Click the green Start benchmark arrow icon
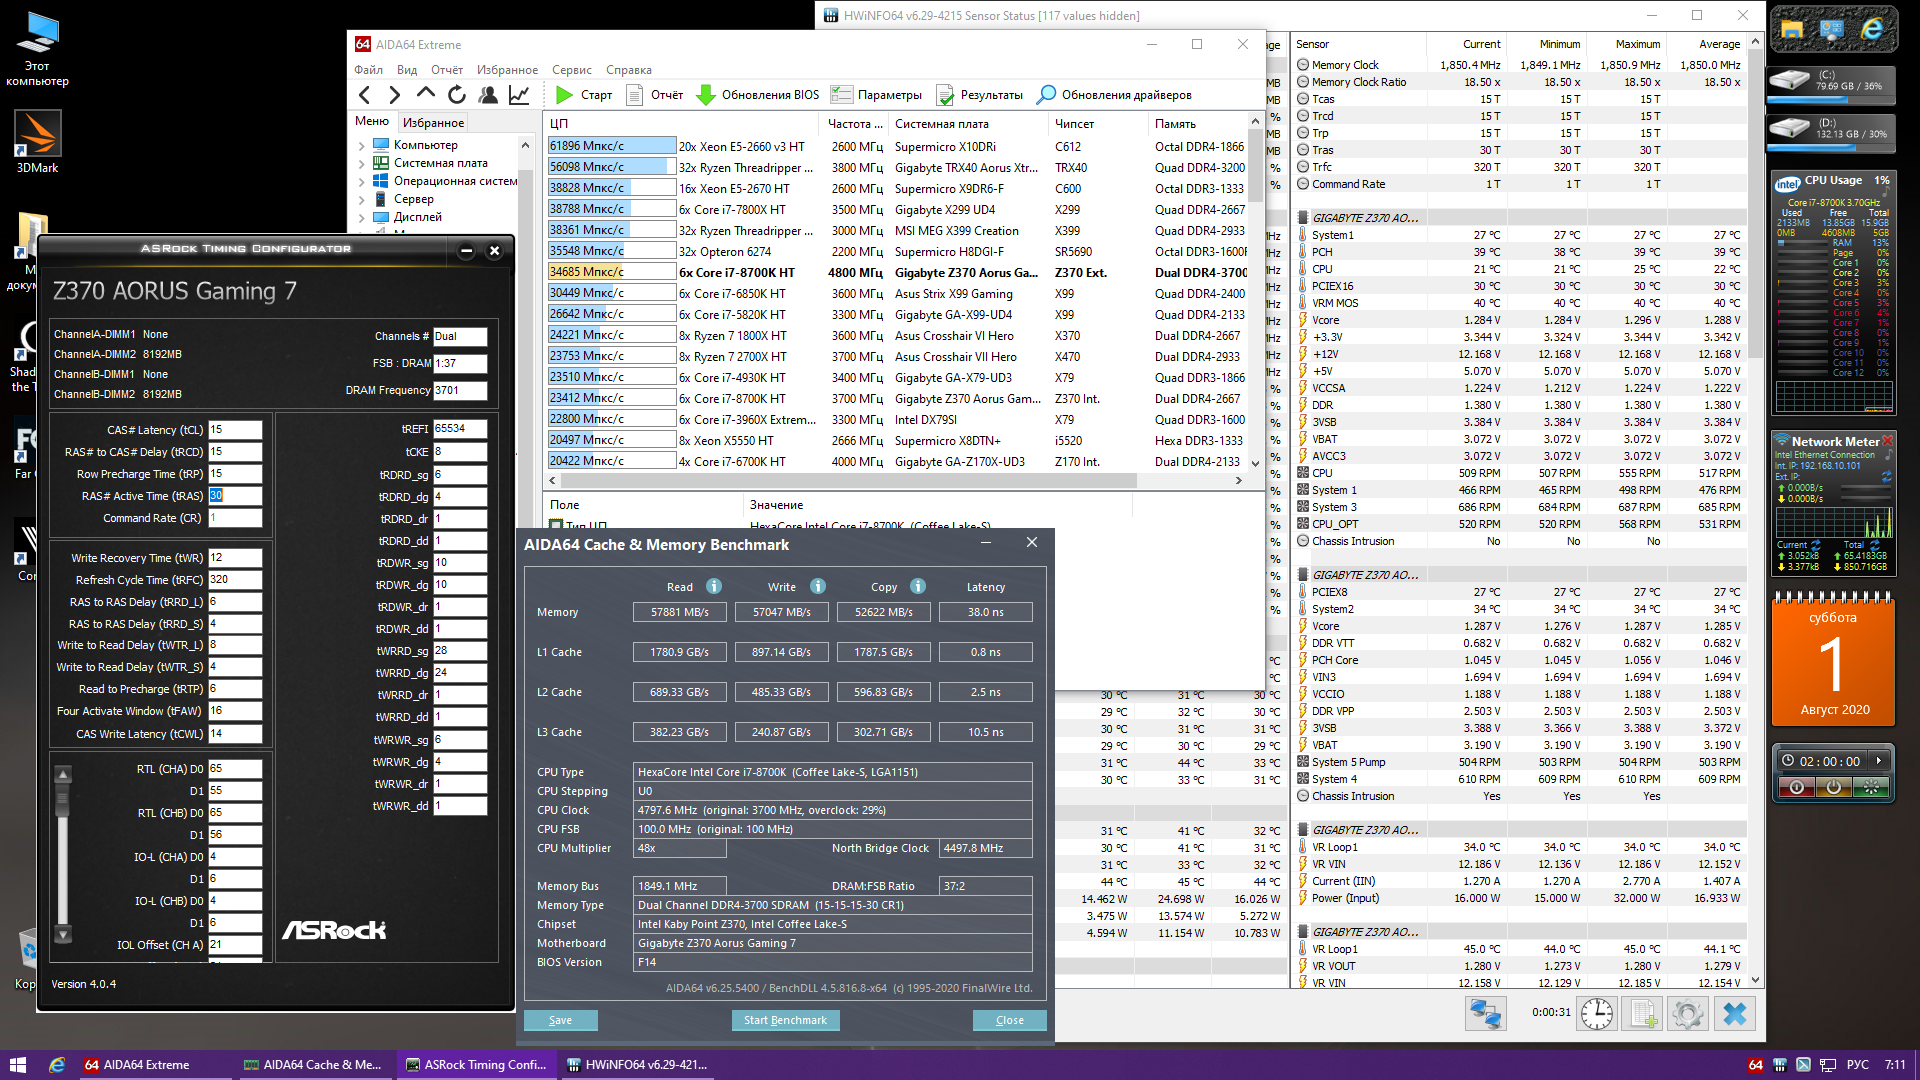 (564, 95)
